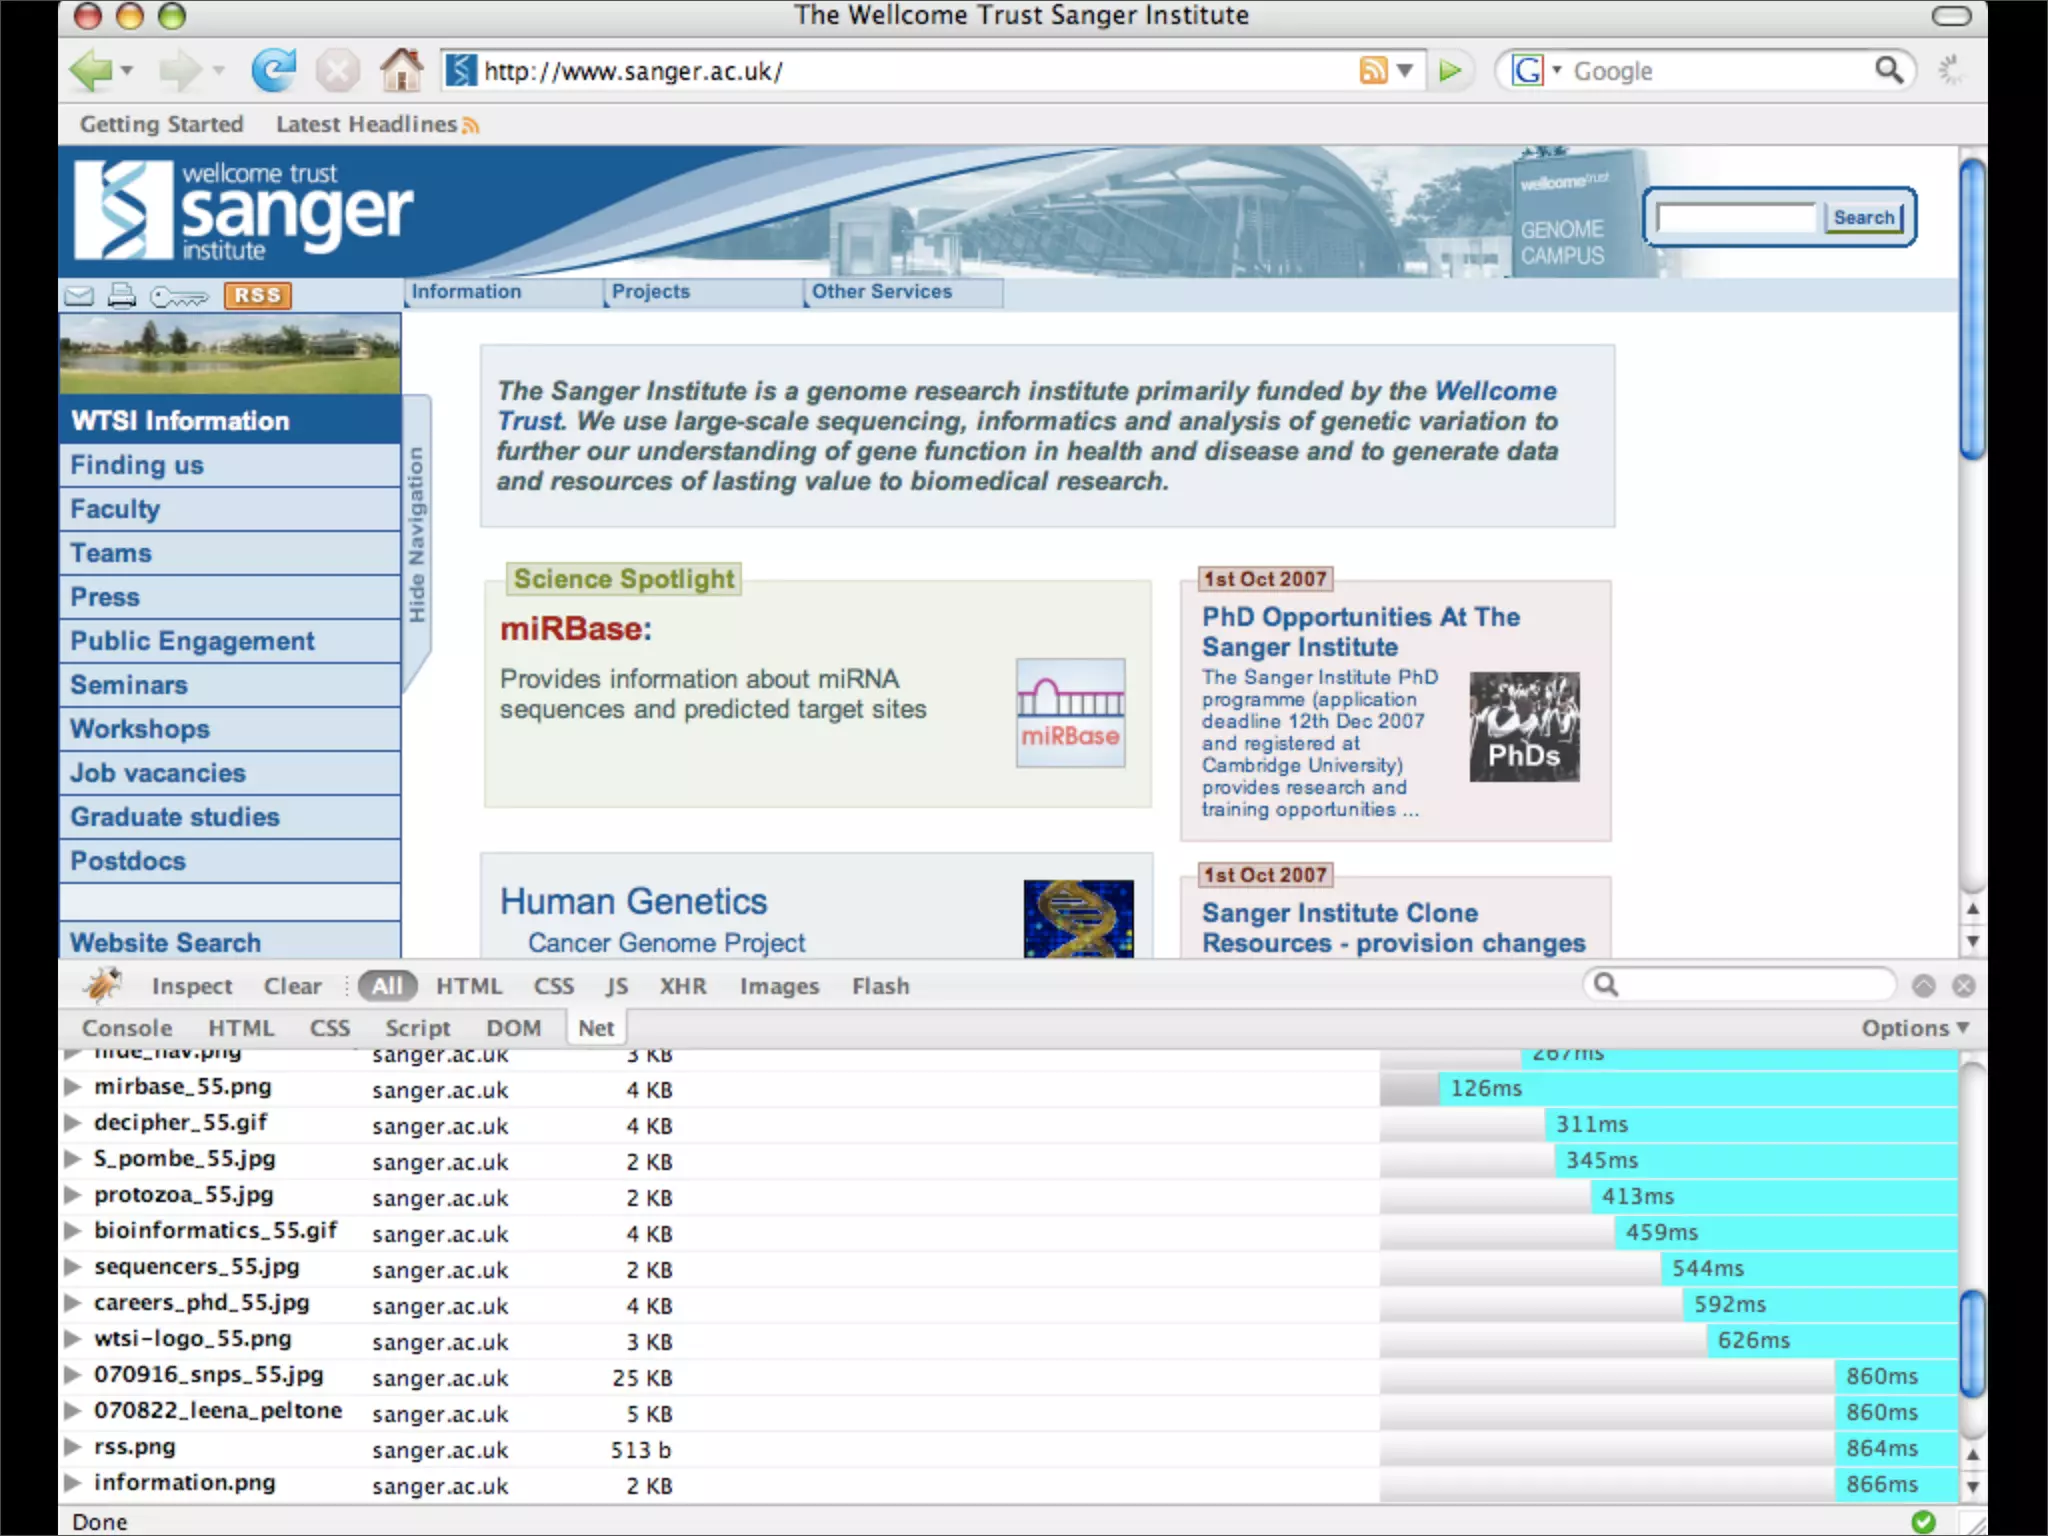Click the email envelope icon under logo

79,295
